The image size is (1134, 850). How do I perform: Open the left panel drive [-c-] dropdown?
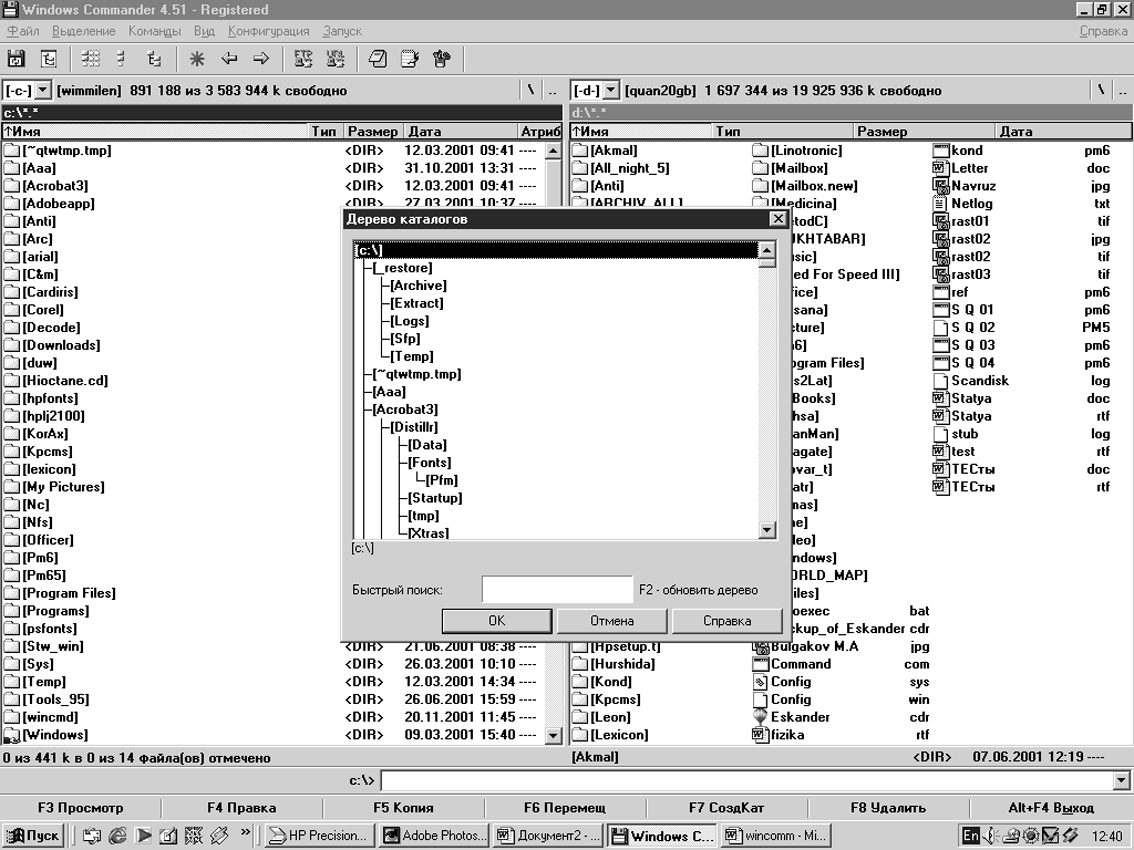(43, 90)
